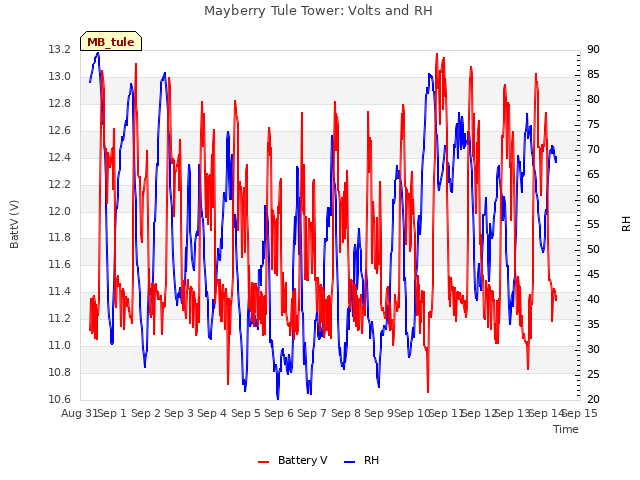This screenshot has width=640, height=480.
Task: Click the 12.2 left axis value
Action: [60, 184]
